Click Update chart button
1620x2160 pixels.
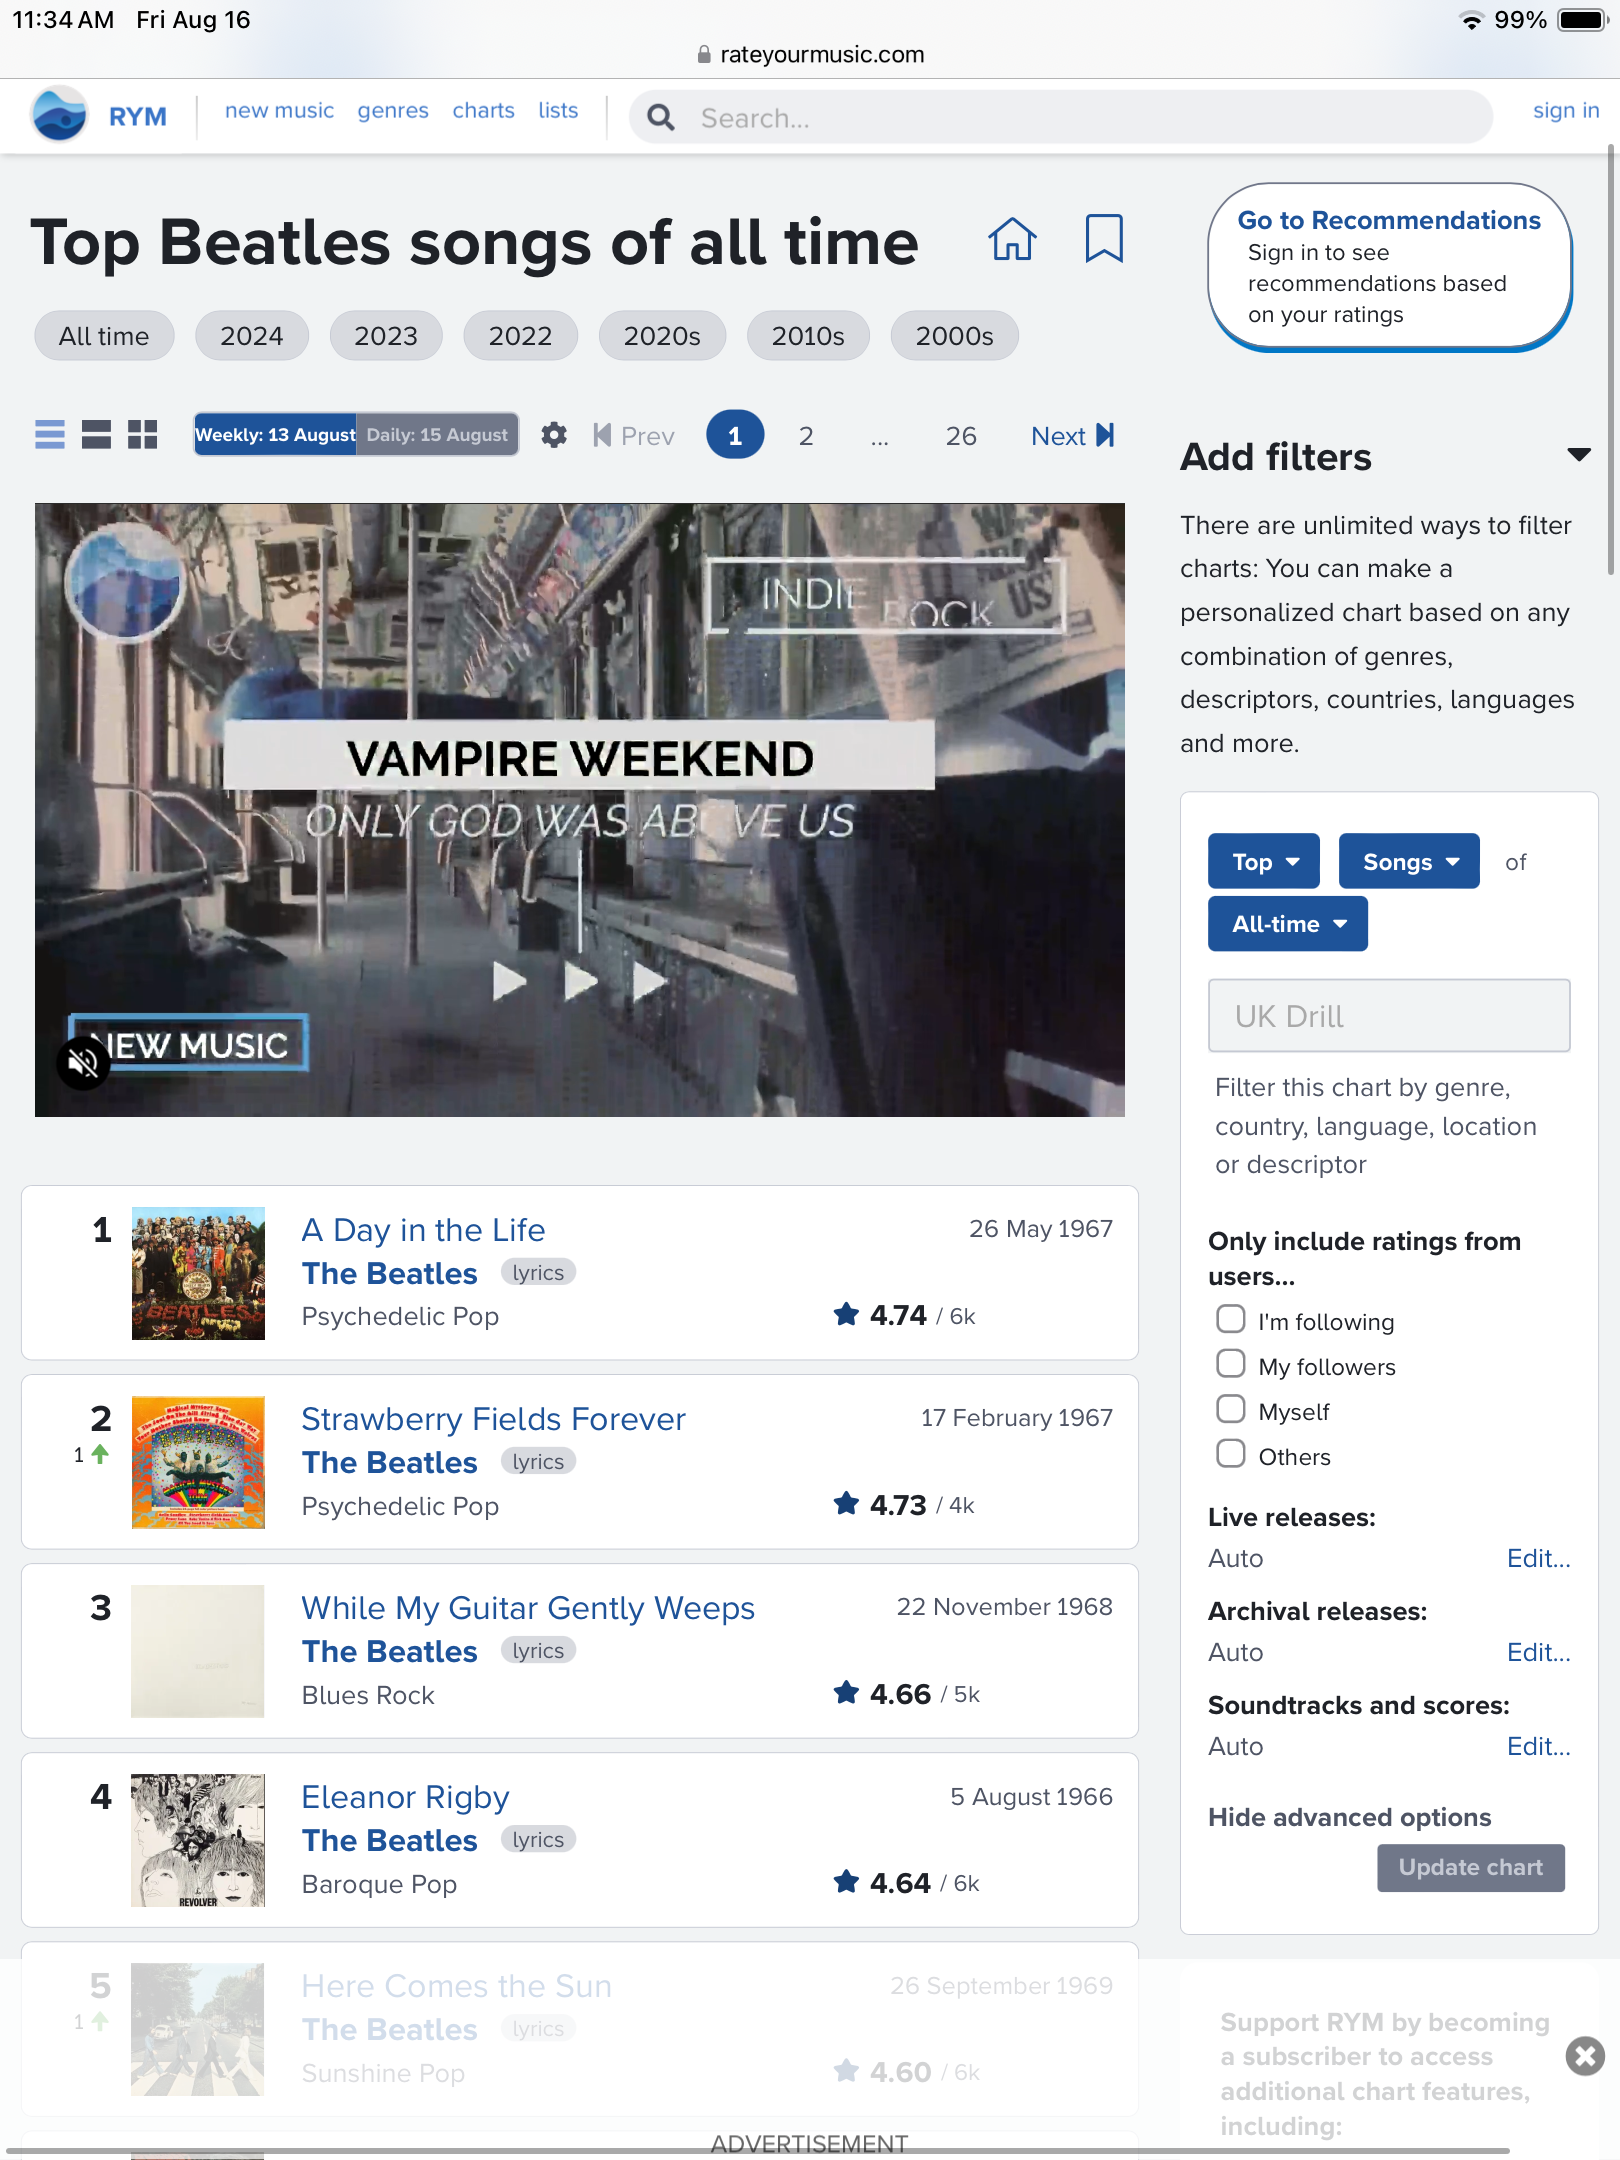[1470, 1867]
